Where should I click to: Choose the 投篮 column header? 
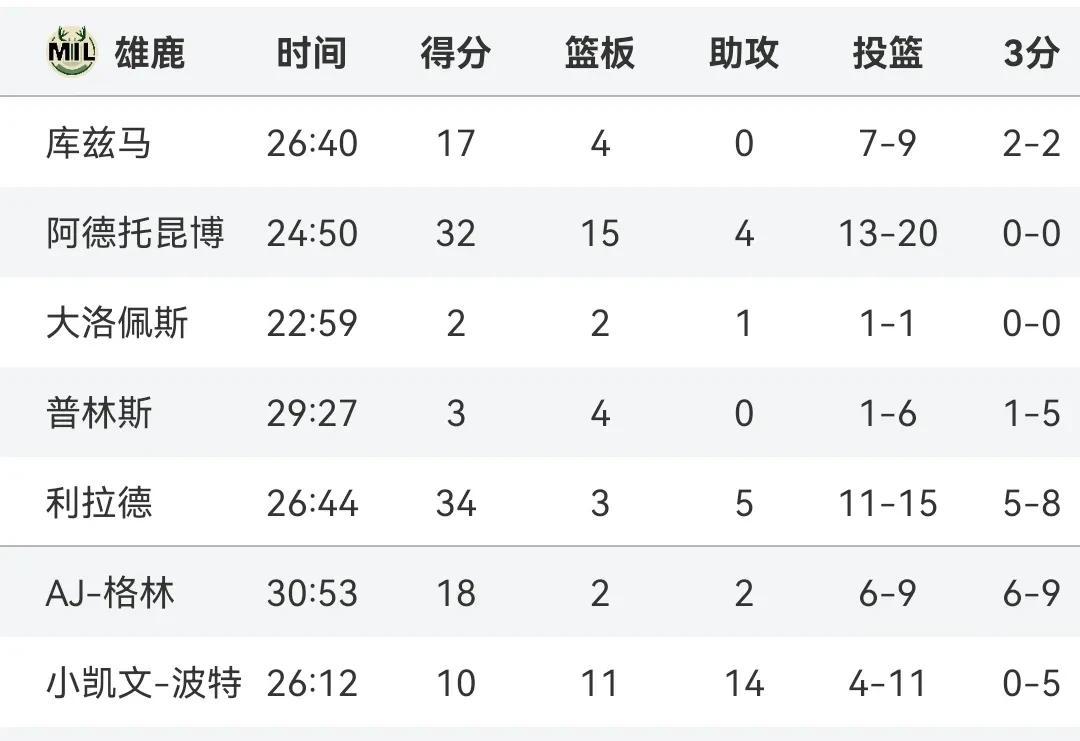[x=888, y=53]
